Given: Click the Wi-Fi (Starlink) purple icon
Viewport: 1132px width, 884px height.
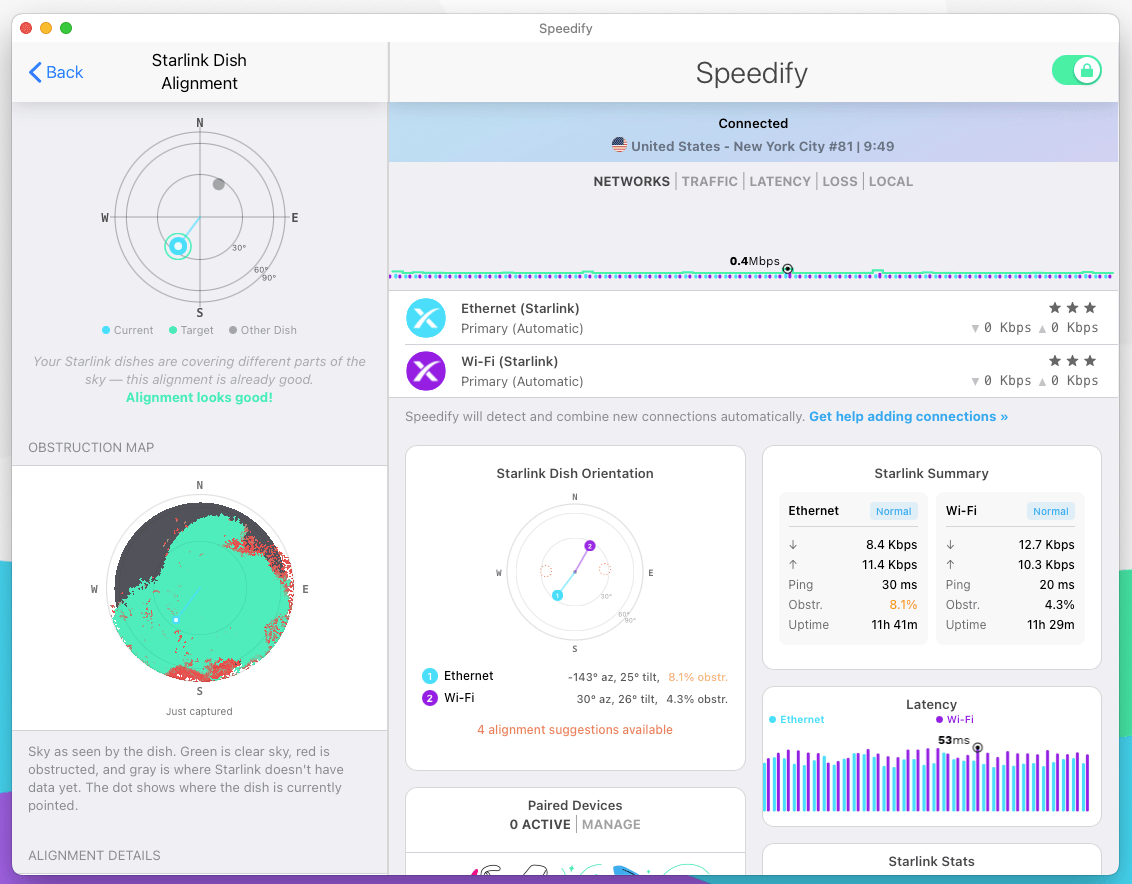Looking at the screenshot, I should [x=426, y=370].
